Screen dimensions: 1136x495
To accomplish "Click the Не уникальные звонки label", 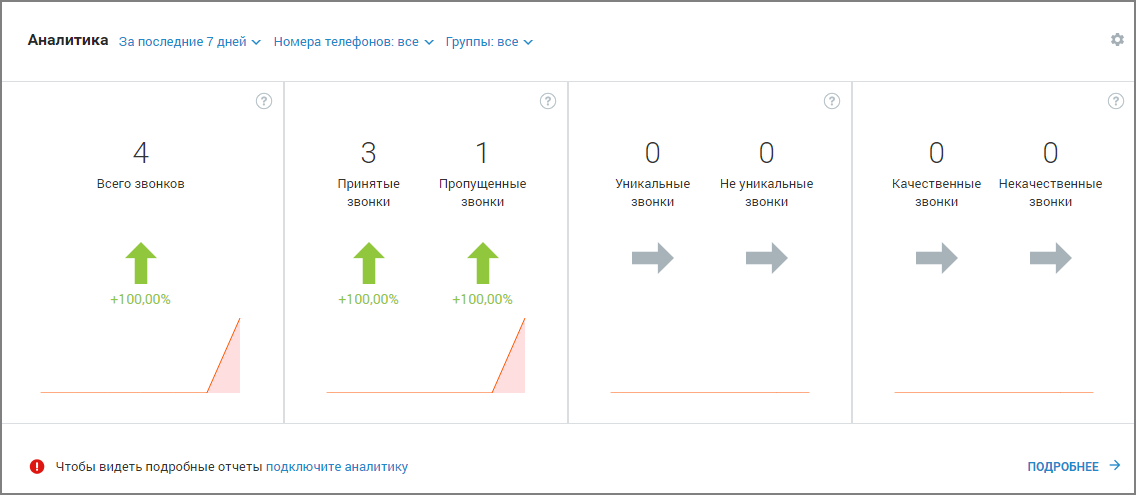I will coord(767,193).
